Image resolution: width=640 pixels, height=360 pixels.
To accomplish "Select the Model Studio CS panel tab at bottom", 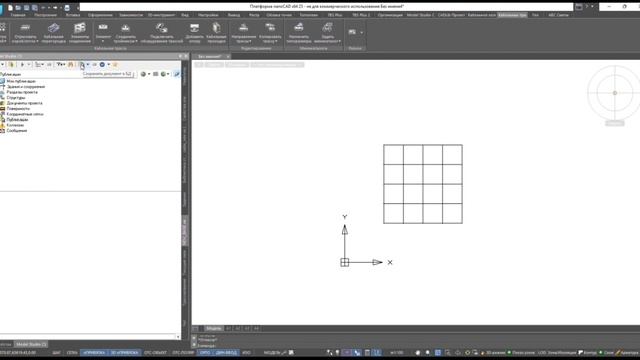I will pyautogui.click(x=31, y=344).
